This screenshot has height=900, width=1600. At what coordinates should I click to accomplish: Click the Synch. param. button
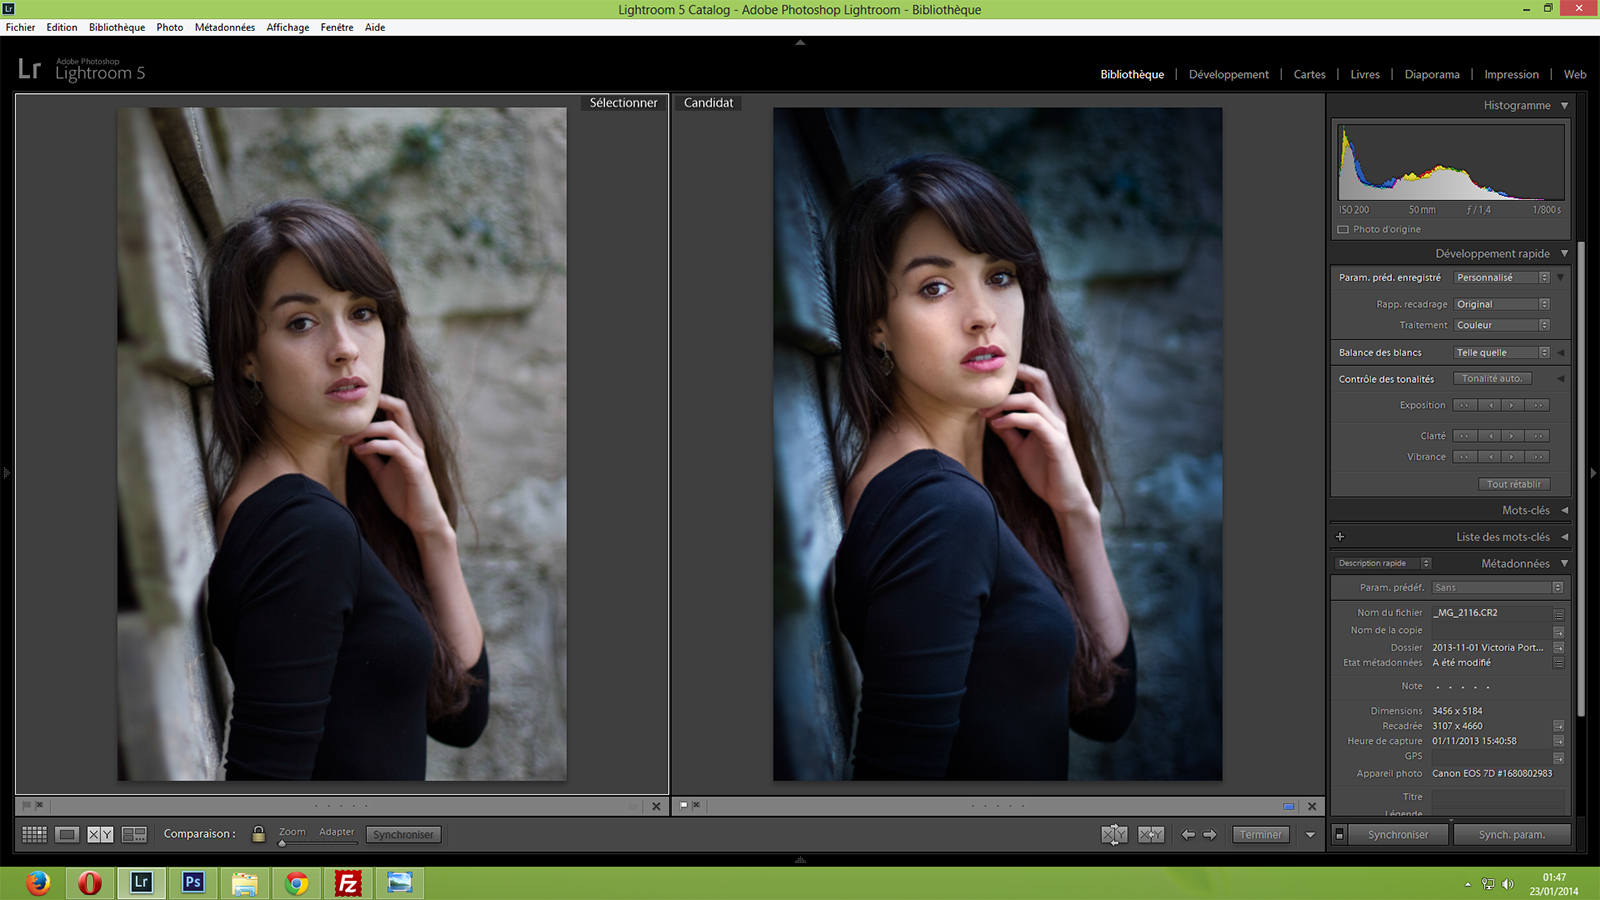[1511, 834]
